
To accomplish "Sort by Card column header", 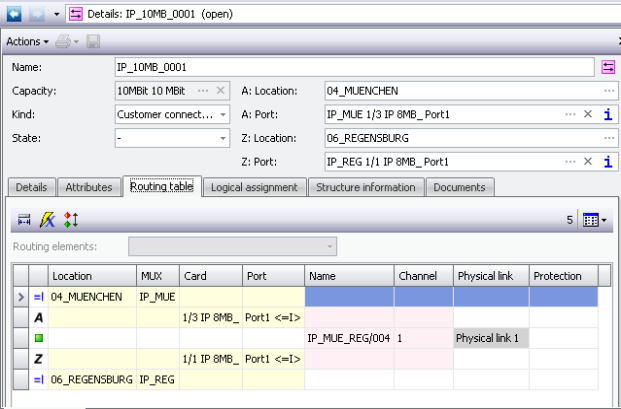I will [x=211, y=276].
